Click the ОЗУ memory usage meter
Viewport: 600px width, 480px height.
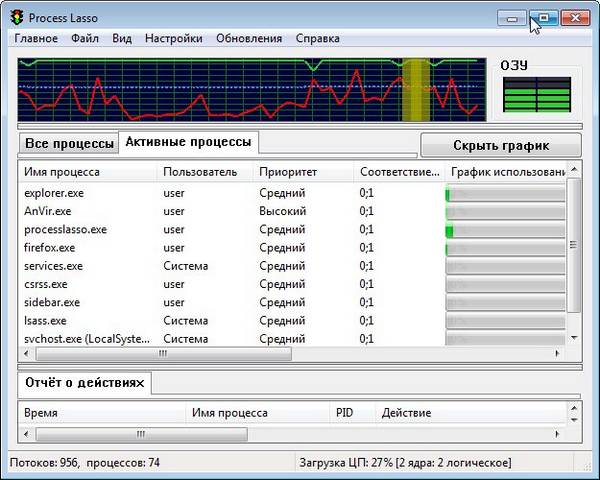click(540, 97)
